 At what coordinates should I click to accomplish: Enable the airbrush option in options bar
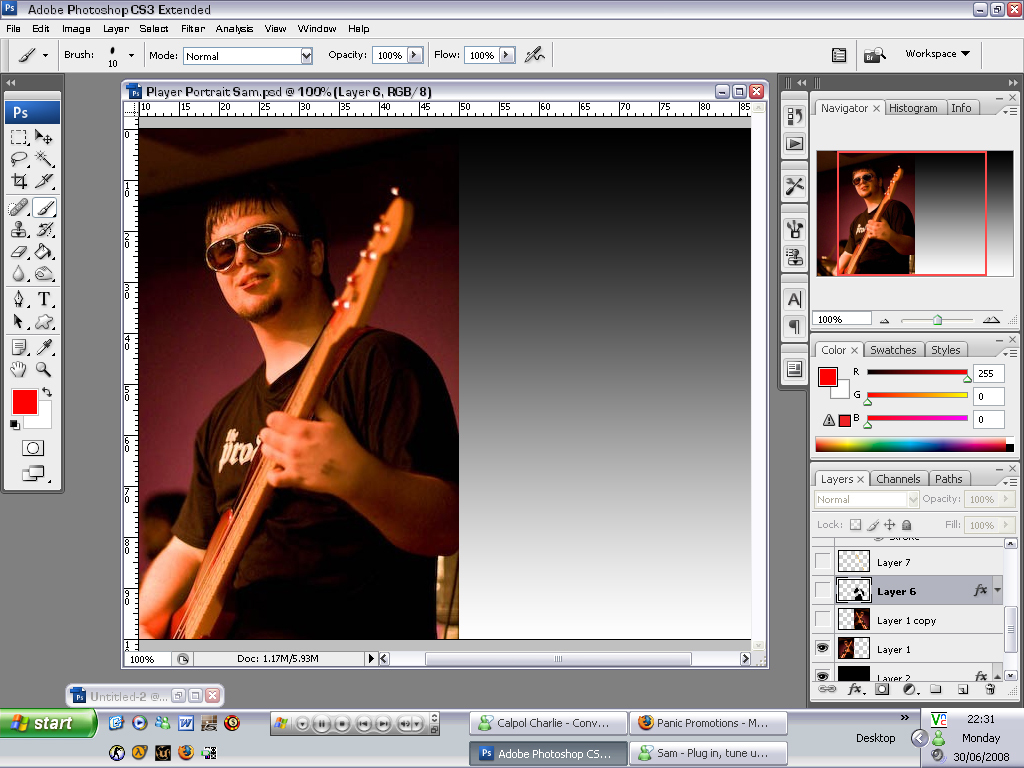pyautogui.click(x=535, y=55)
